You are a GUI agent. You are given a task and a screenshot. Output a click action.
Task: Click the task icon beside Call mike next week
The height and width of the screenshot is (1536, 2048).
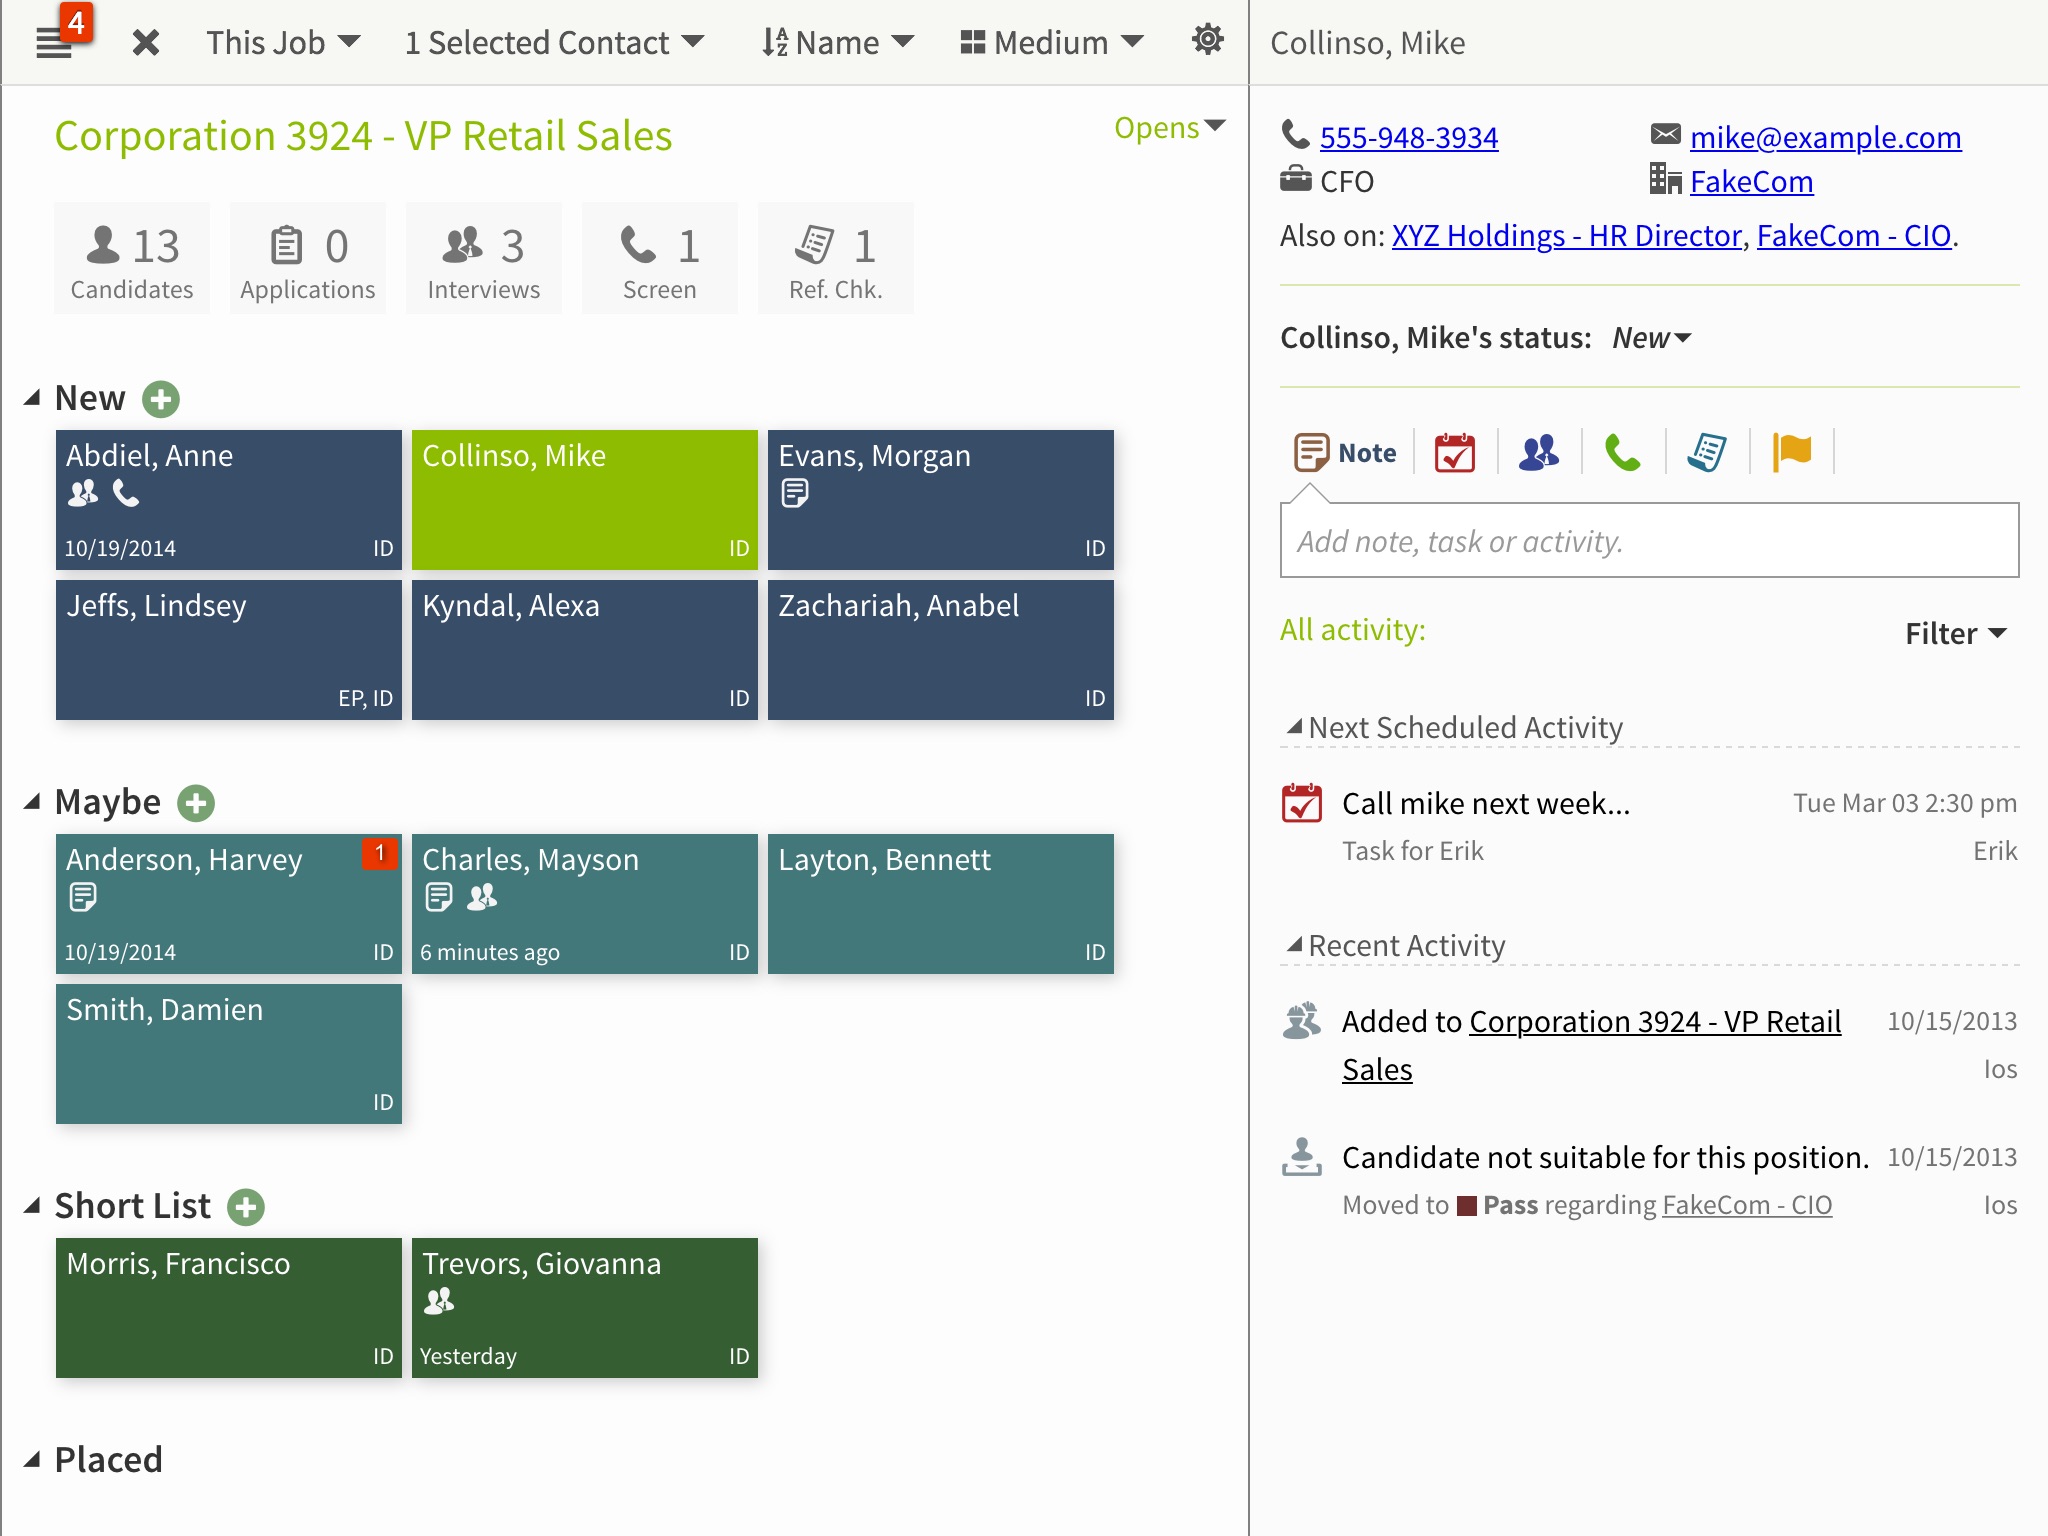1302,803
